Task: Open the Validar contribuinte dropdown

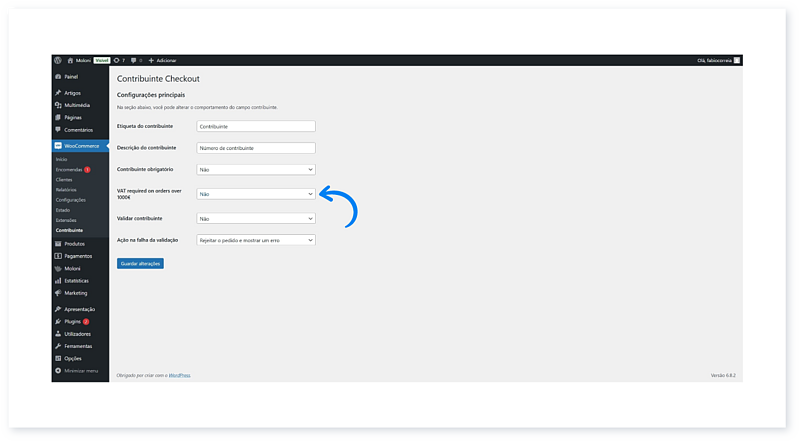Action: pyautogui.click(x=256, y=218)
